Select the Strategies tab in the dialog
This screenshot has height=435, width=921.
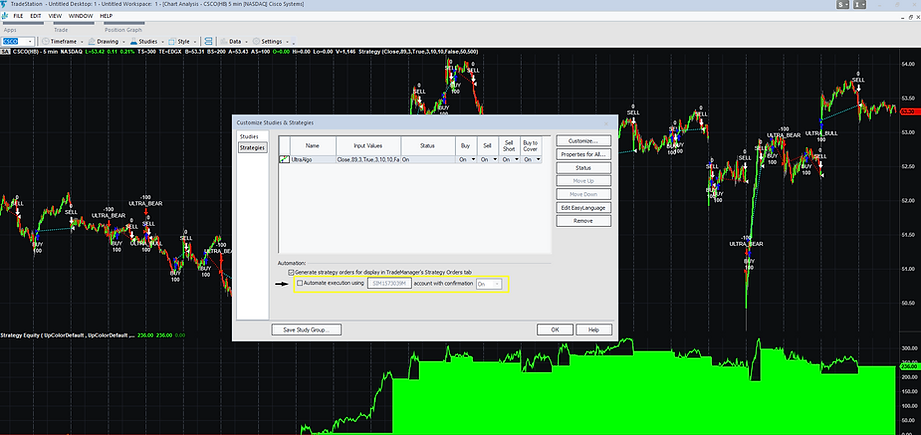pos(252,148)
